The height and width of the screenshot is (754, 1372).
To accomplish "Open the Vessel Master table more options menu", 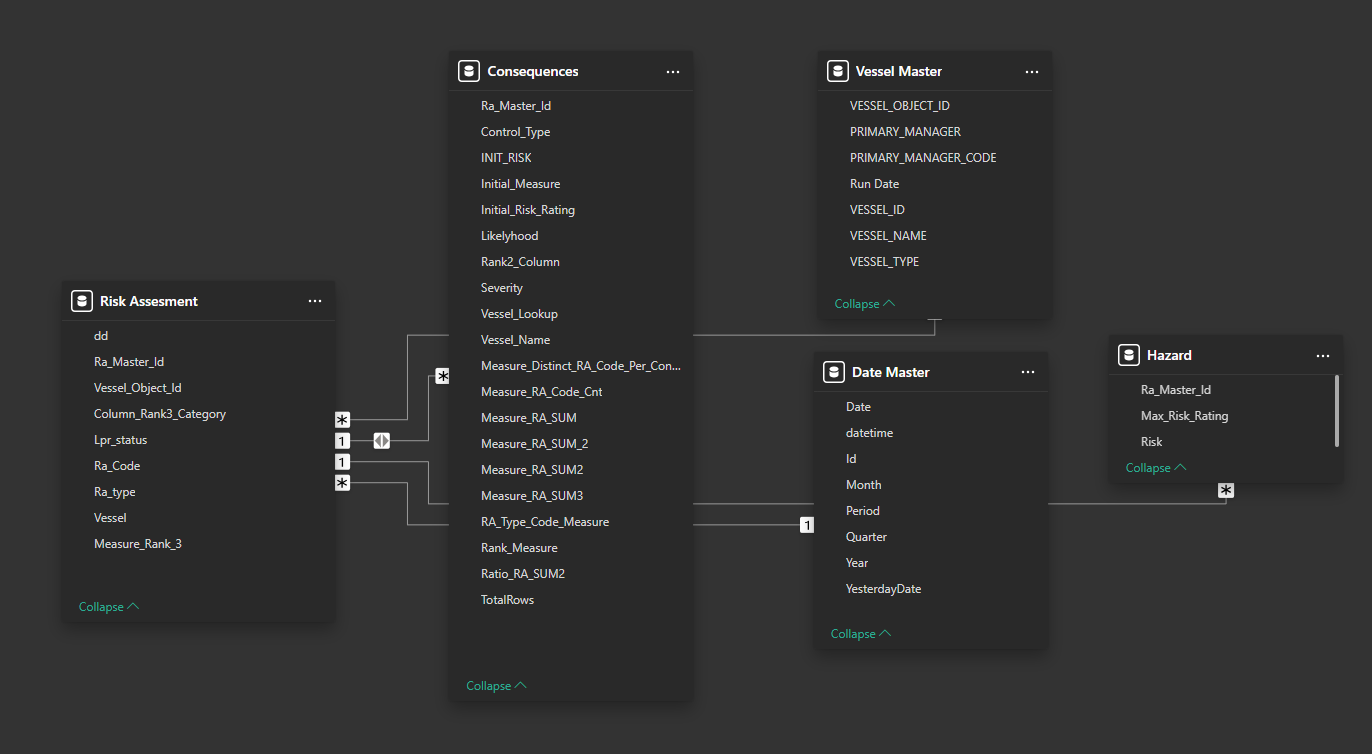I will click(x=1032, y=72).
